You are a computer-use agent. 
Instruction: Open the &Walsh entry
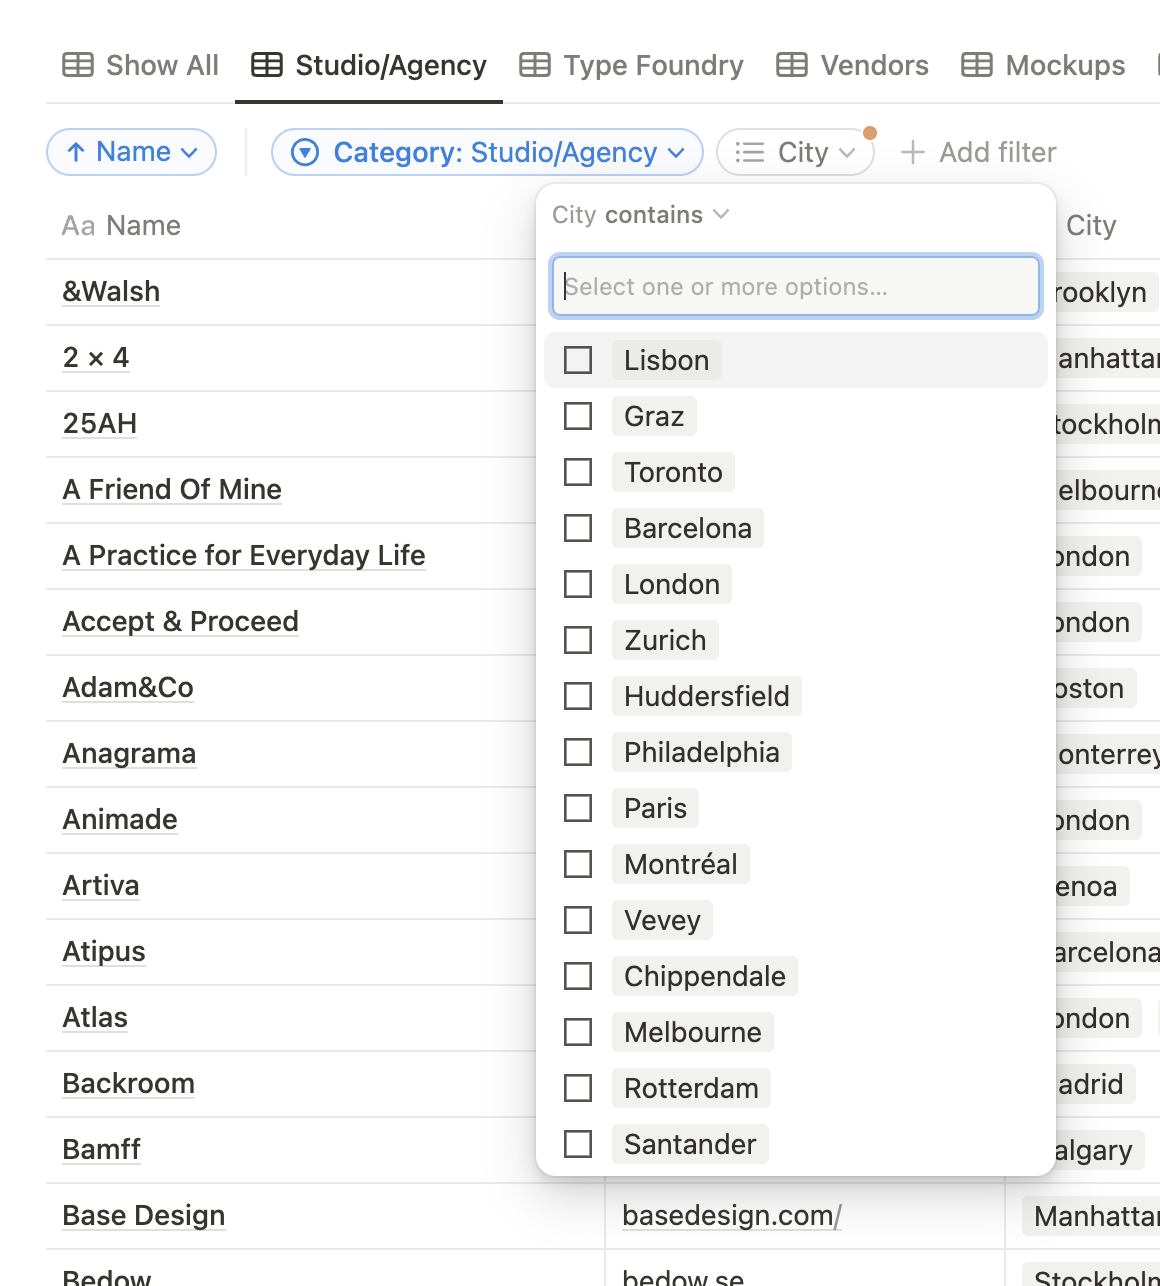(111, 292)
